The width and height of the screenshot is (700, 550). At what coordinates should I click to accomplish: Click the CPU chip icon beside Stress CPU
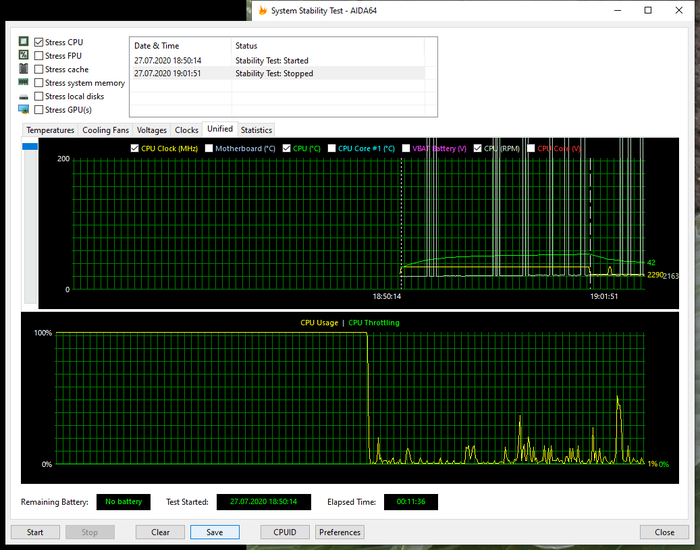[24, 42]
